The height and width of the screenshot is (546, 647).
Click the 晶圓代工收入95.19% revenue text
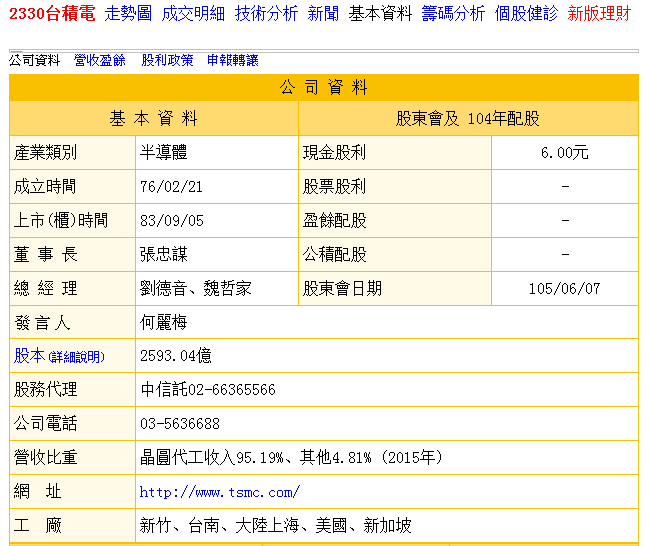(x=212, y=457)
